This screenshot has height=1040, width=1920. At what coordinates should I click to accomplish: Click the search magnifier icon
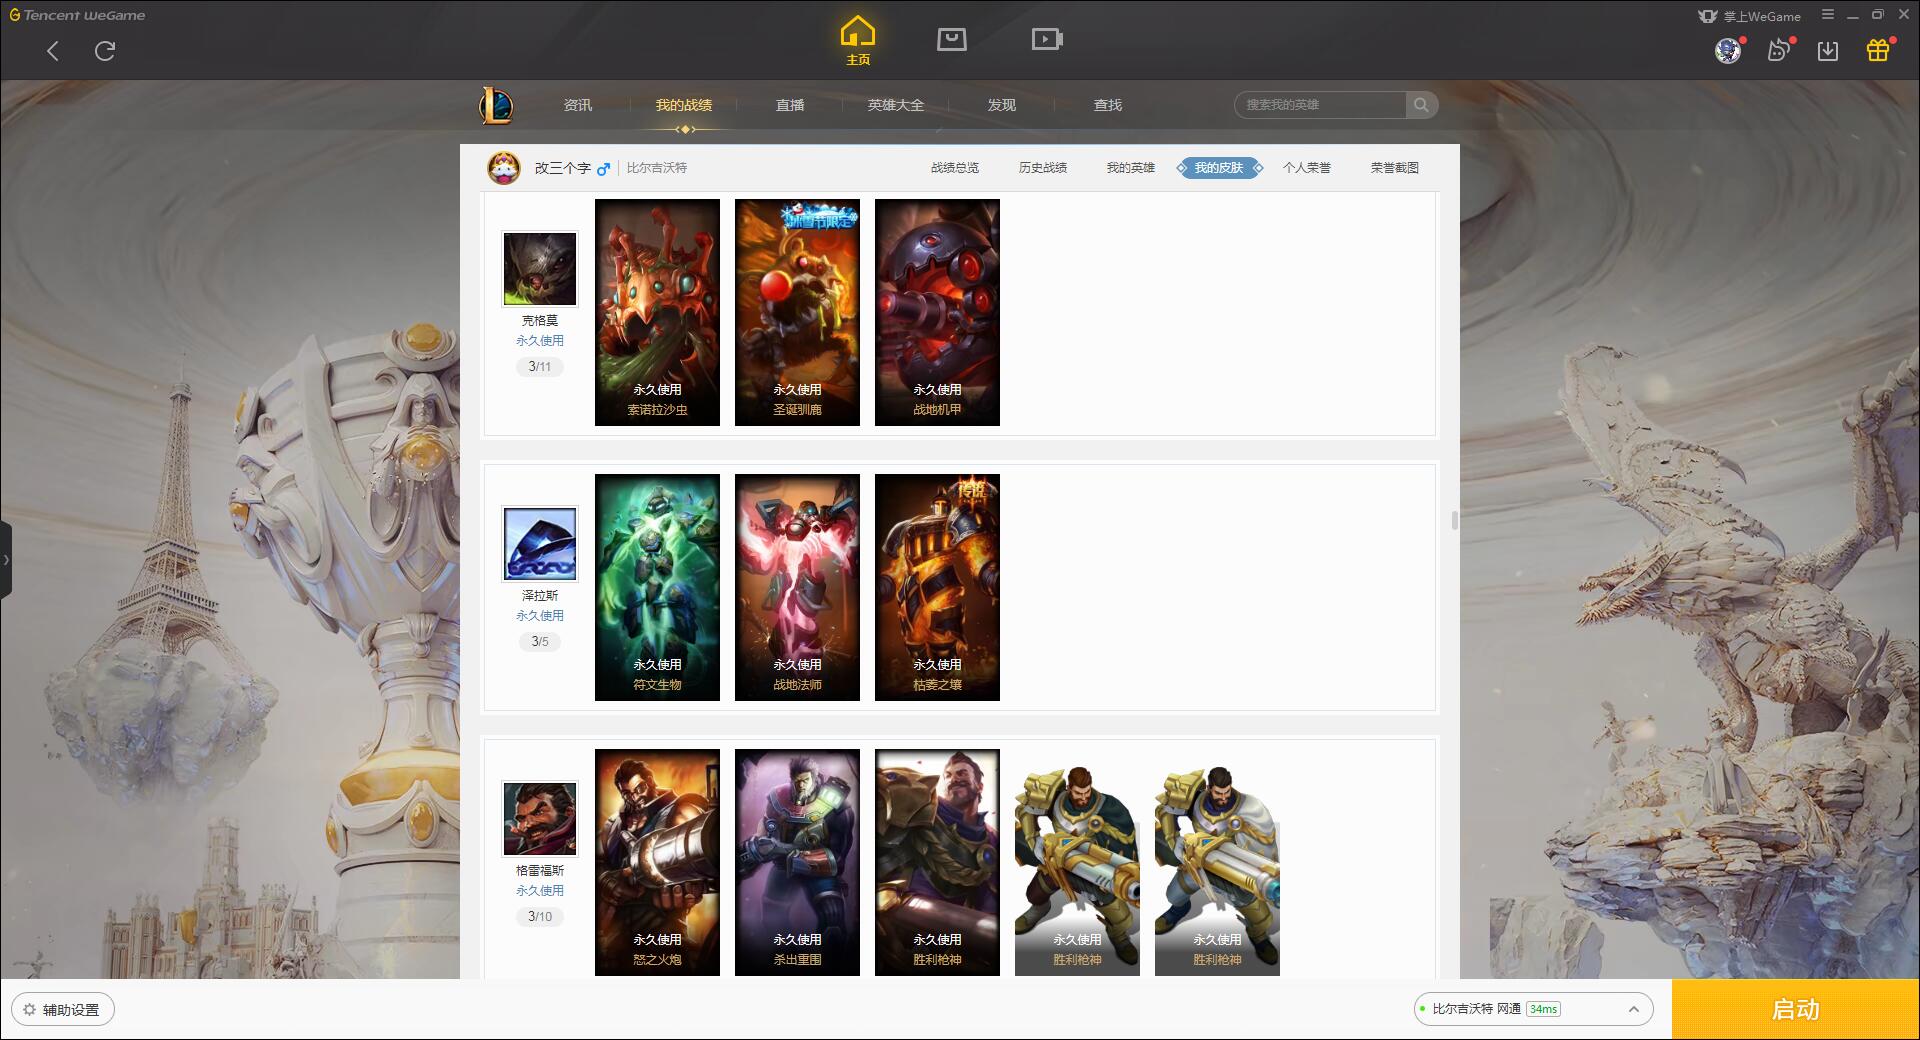click(x=1421, y=105)
